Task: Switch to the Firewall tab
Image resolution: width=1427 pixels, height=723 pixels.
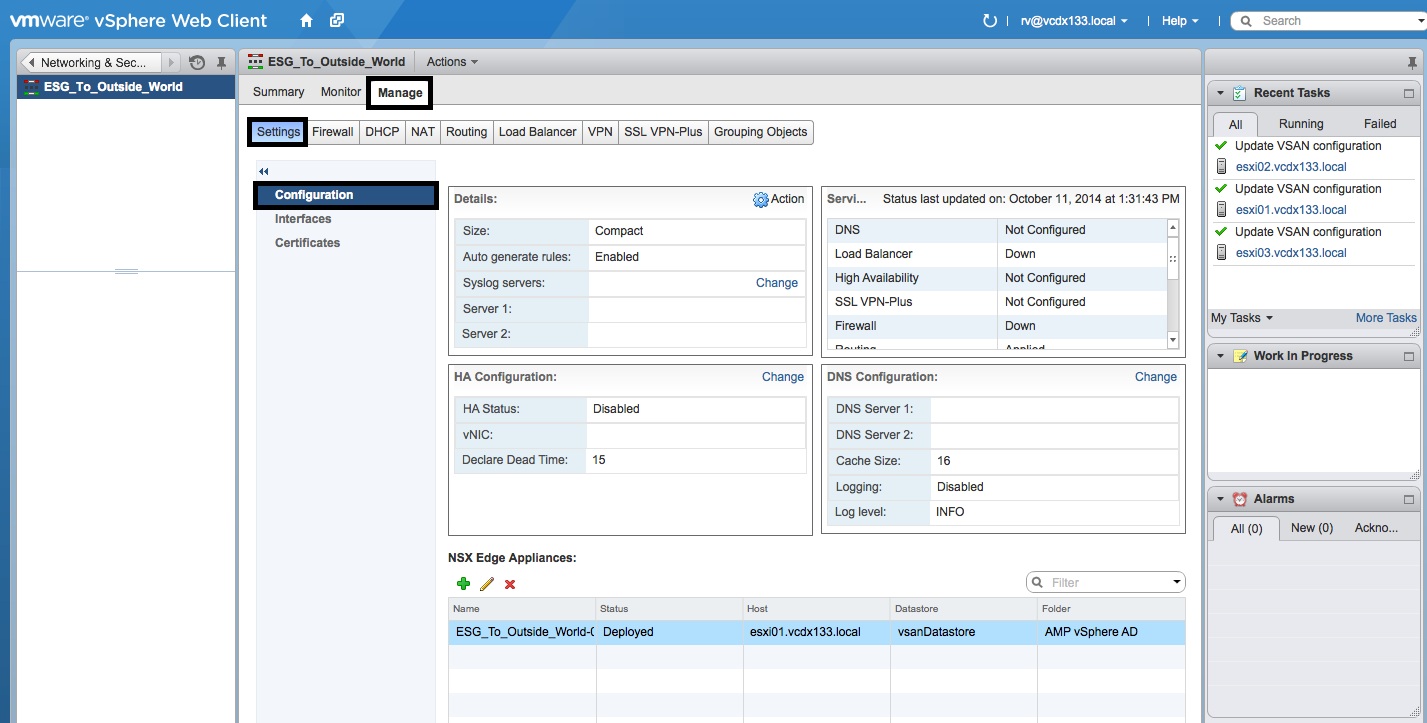Action: point(332,132)
